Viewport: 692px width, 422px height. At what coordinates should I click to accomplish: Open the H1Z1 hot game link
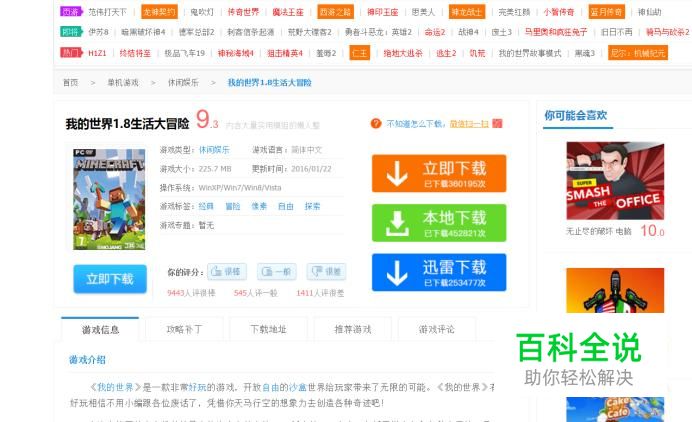[x=97, y=53]
